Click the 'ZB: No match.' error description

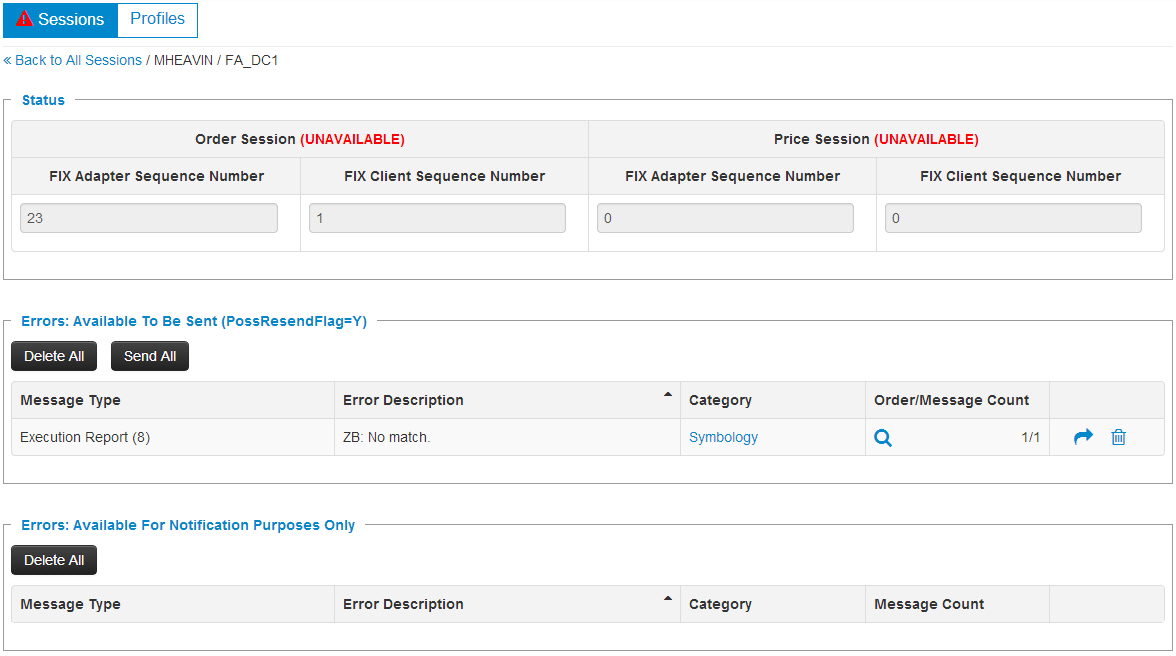386,437
